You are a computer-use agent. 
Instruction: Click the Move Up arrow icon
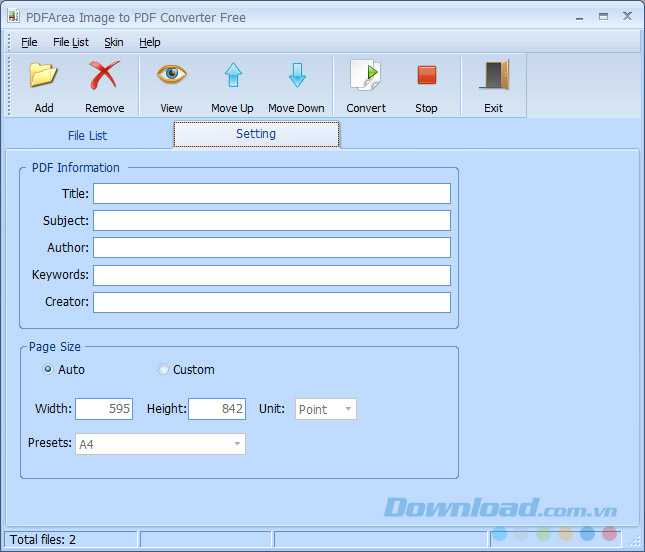point(232,76)
